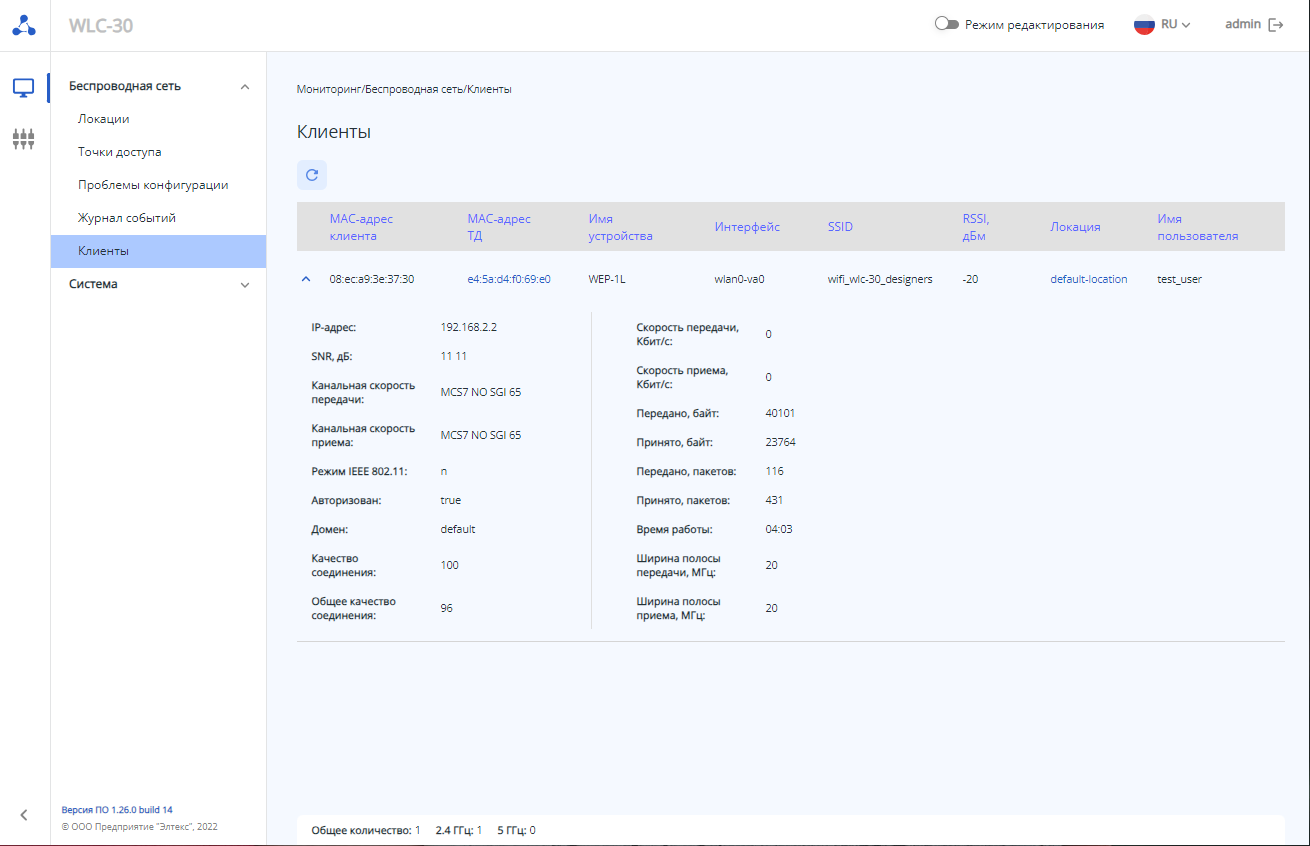This screenshot has width=1310, height=846.
Task: Open the Configuration sliders icon
Action: coord(24,138)
